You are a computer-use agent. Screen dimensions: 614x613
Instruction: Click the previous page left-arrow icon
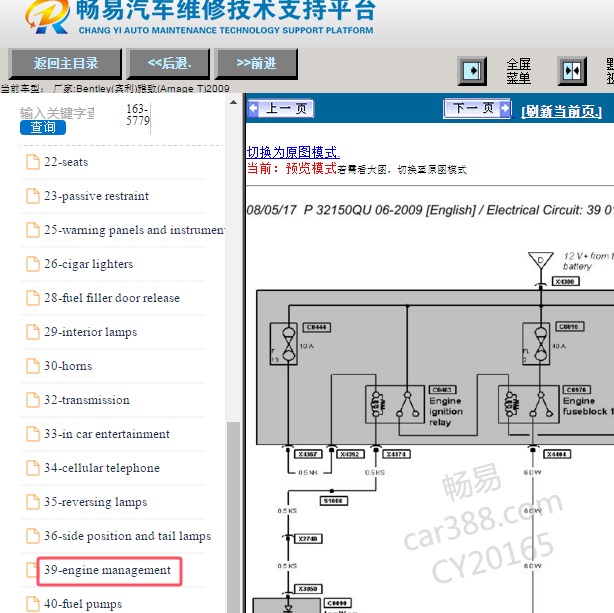[253, 108]
